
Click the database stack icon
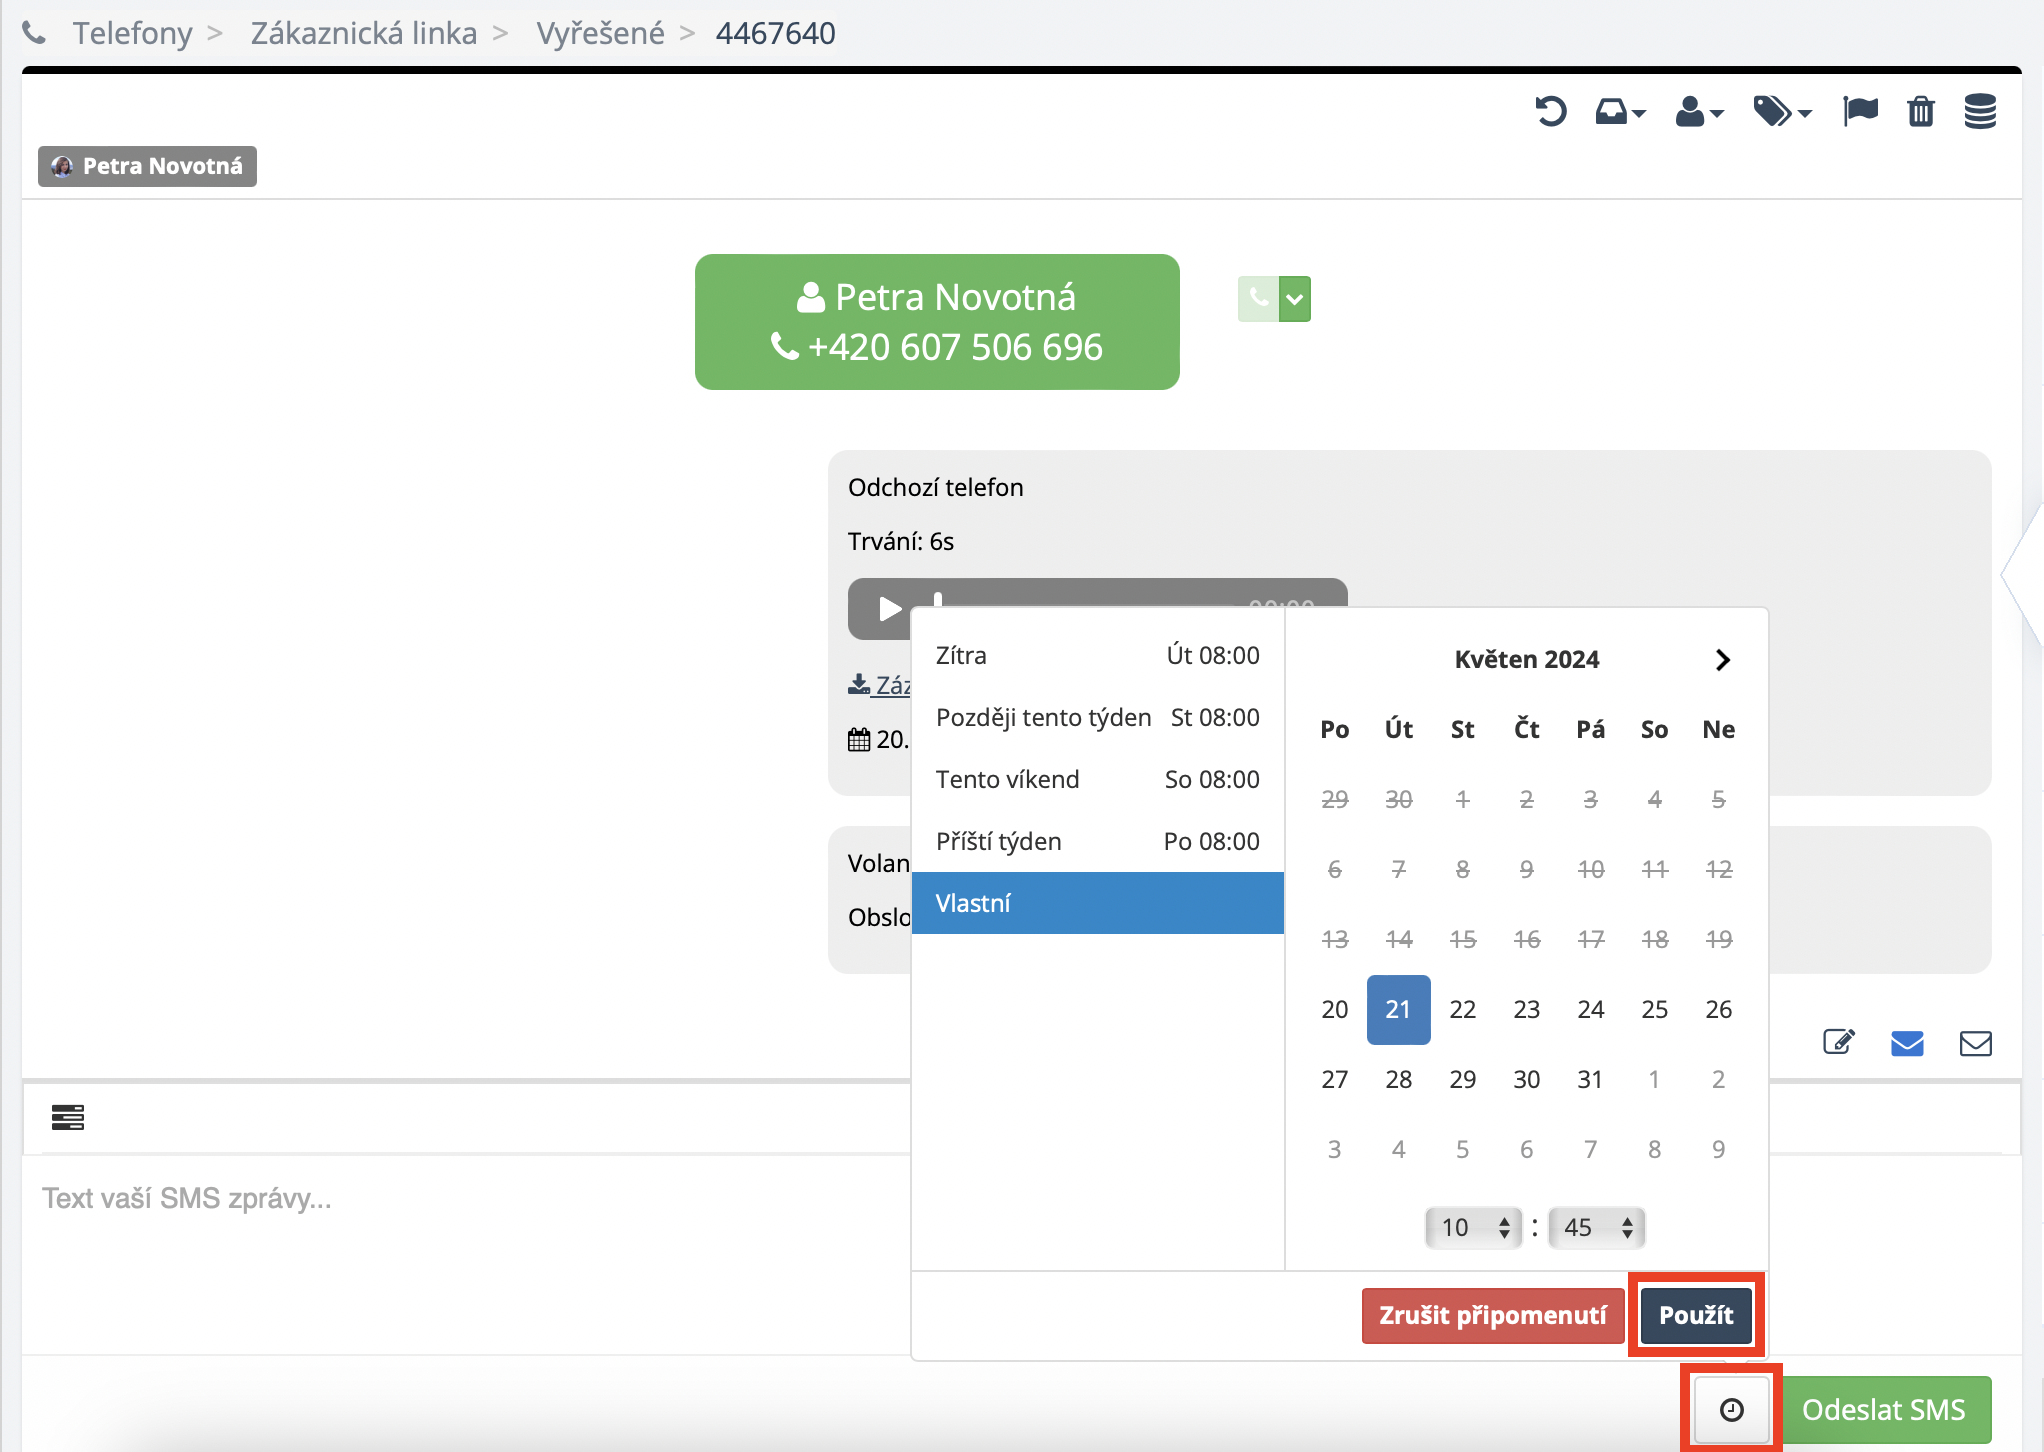pyautogui.click(x=1980, y=111)
